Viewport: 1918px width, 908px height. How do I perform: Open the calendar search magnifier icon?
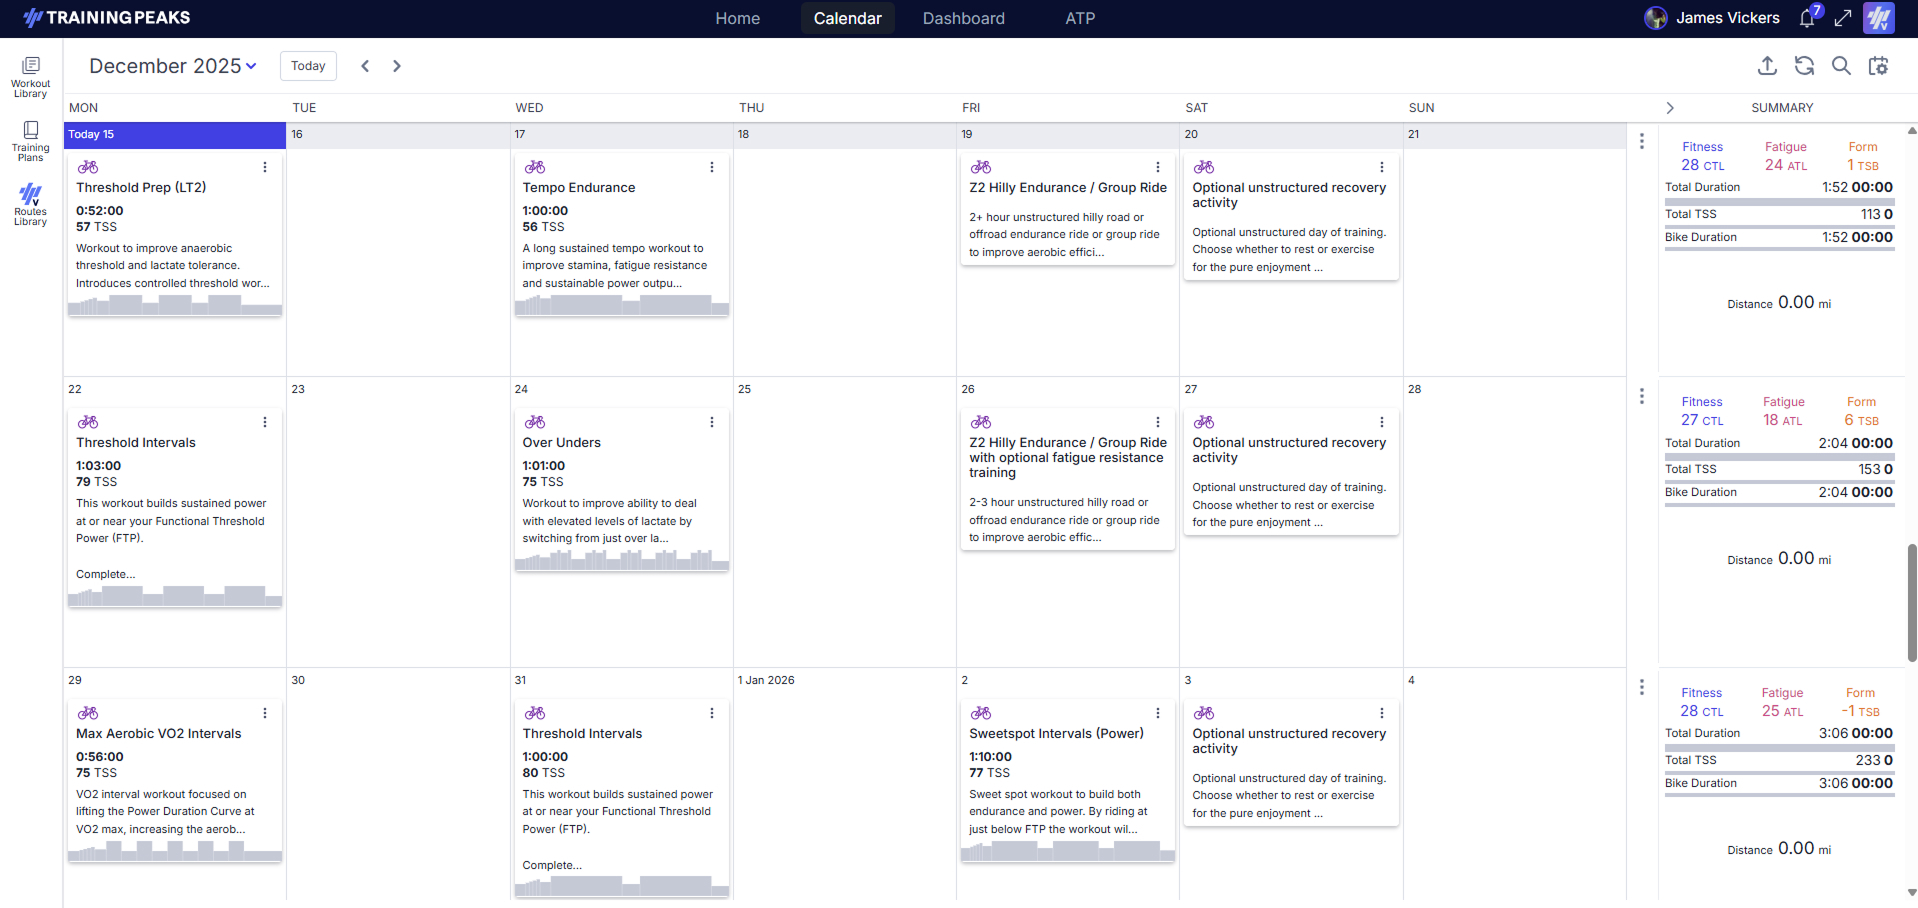tap(1841, 66)
